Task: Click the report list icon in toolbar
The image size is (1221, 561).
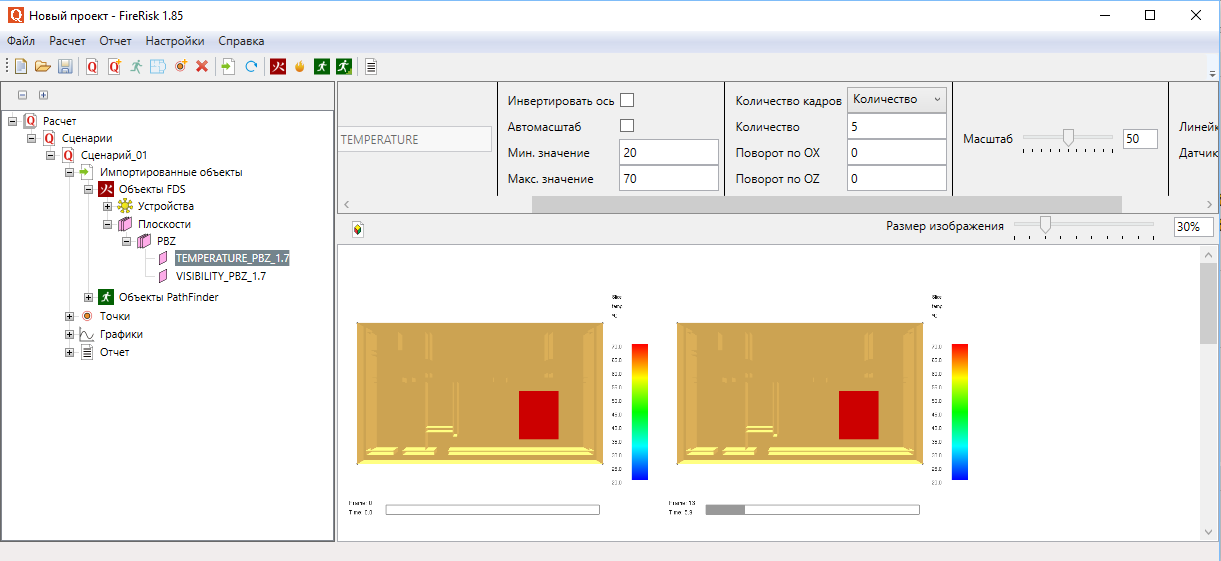Action: 371,67
